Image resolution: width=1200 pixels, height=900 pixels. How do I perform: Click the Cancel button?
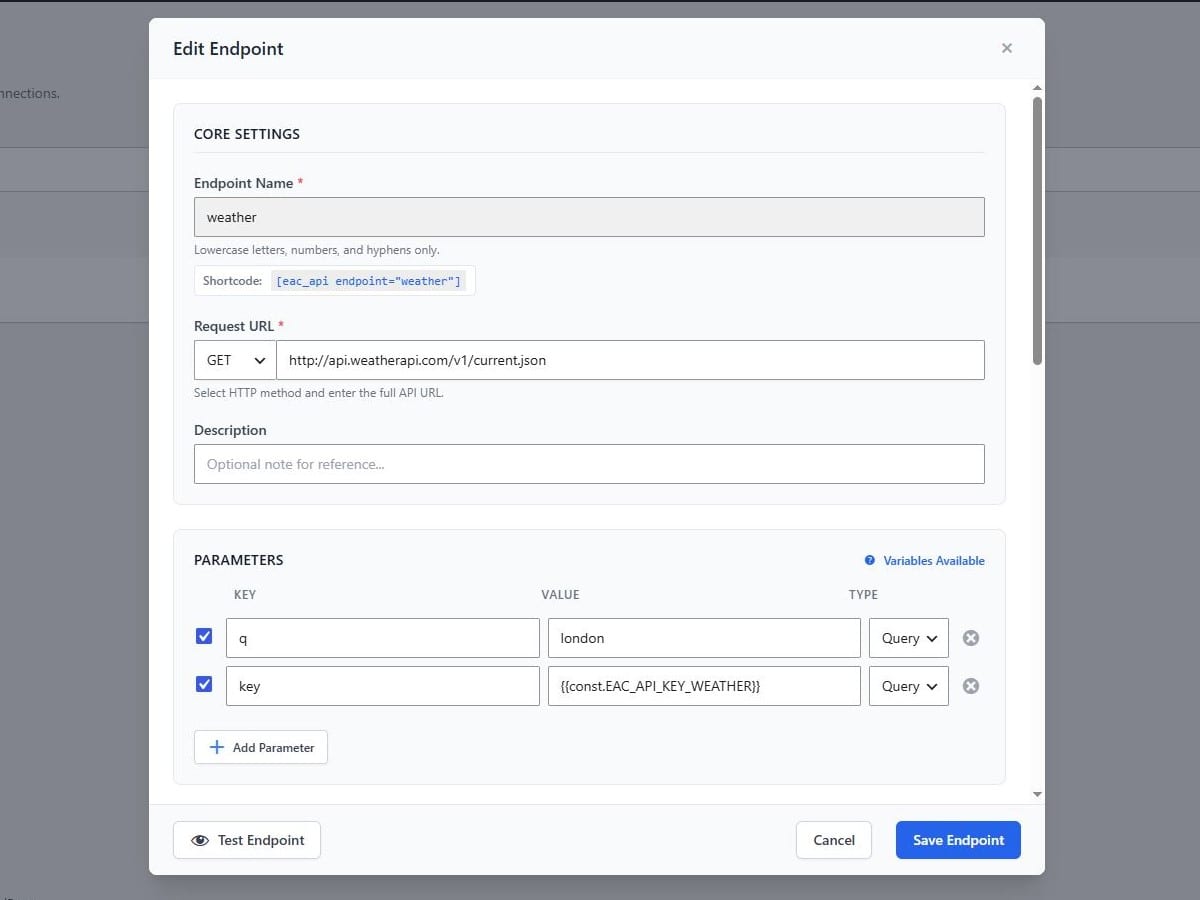[x=834, y=840]
